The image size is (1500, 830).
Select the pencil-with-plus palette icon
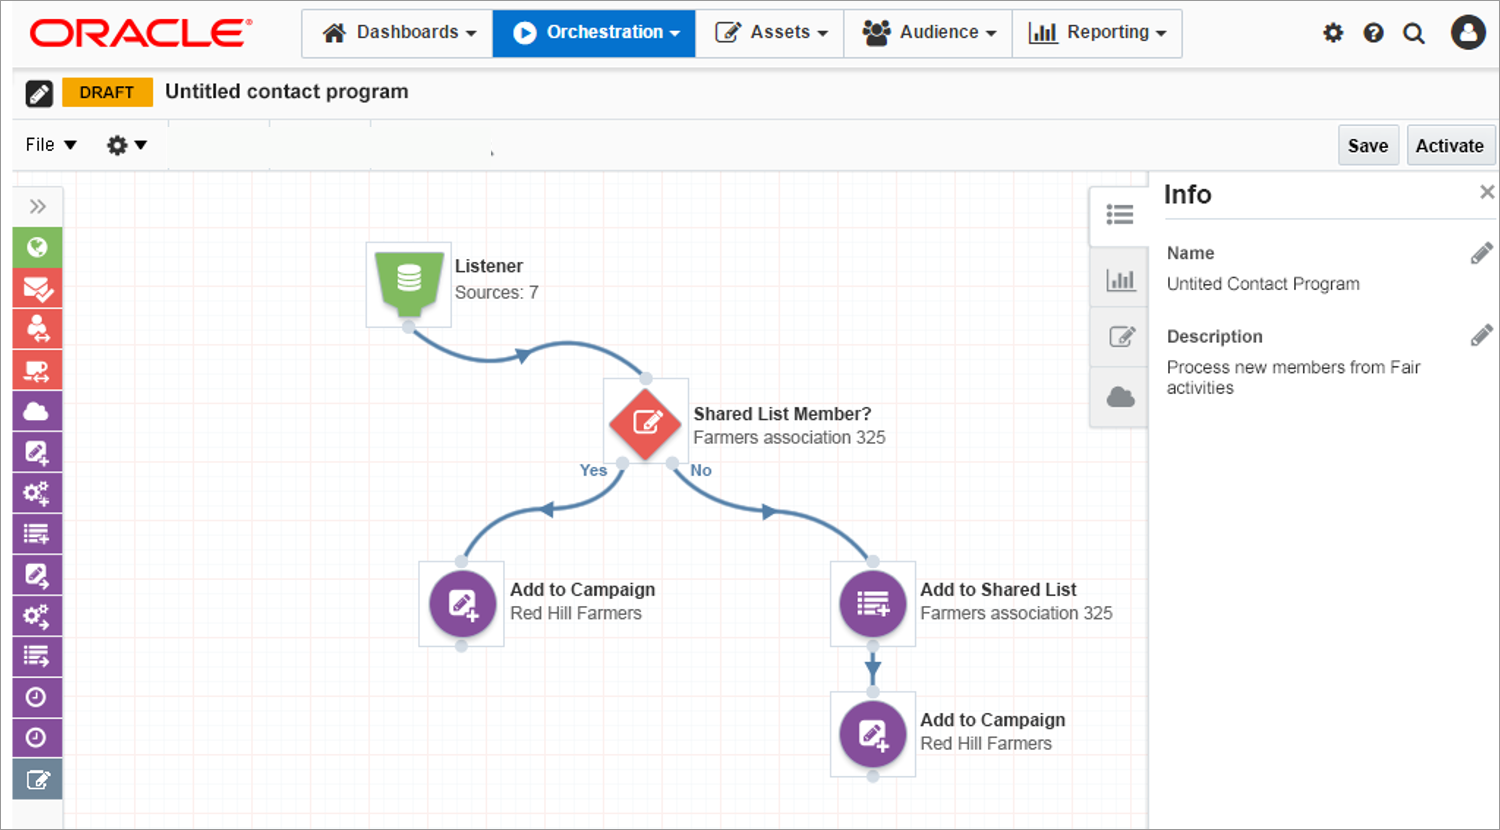click(x=38, y=452)
